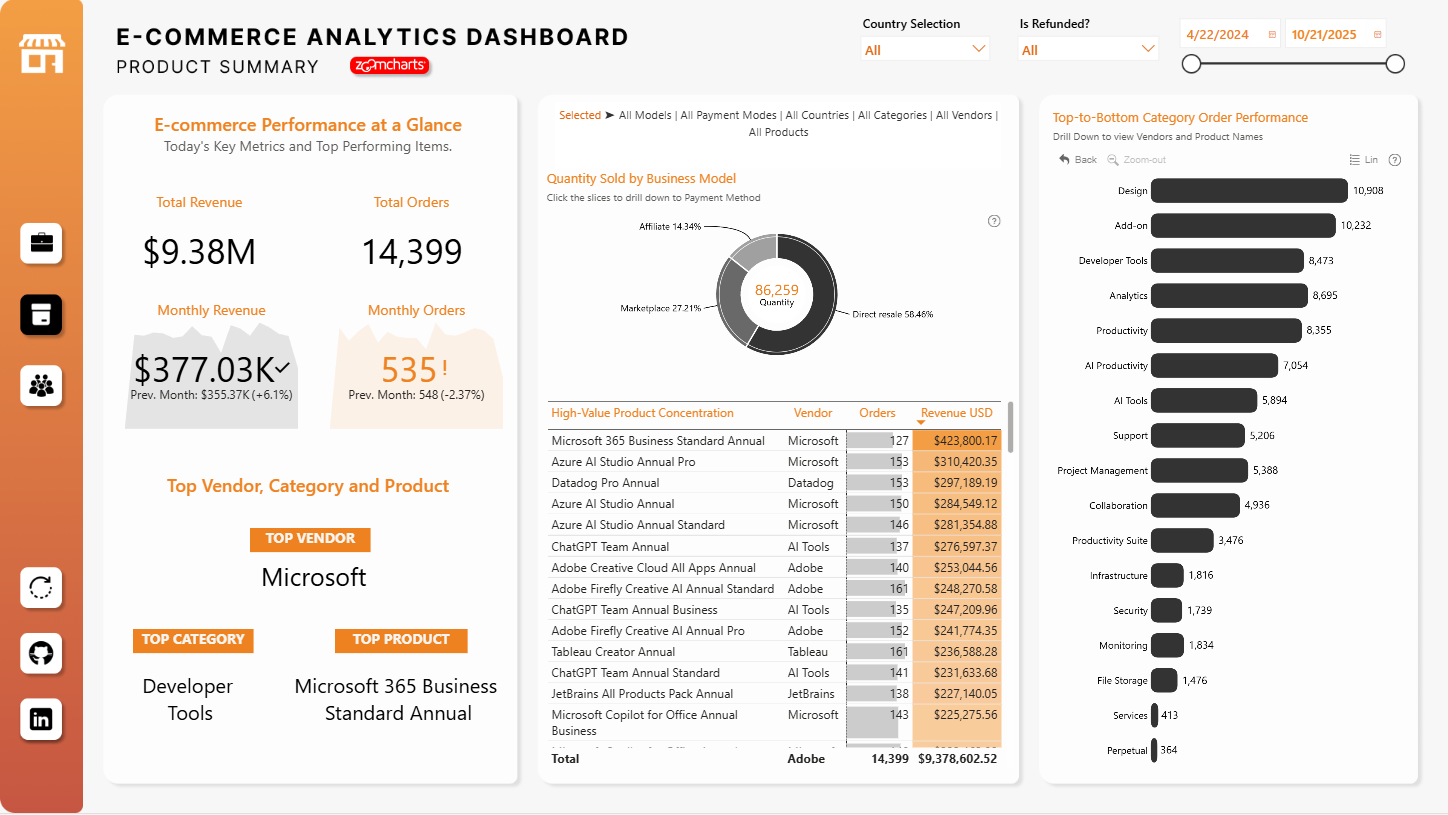Drill into the Collaboration category bar
The width and height of the screenshot is (1448, 815).
point(1195,505)
